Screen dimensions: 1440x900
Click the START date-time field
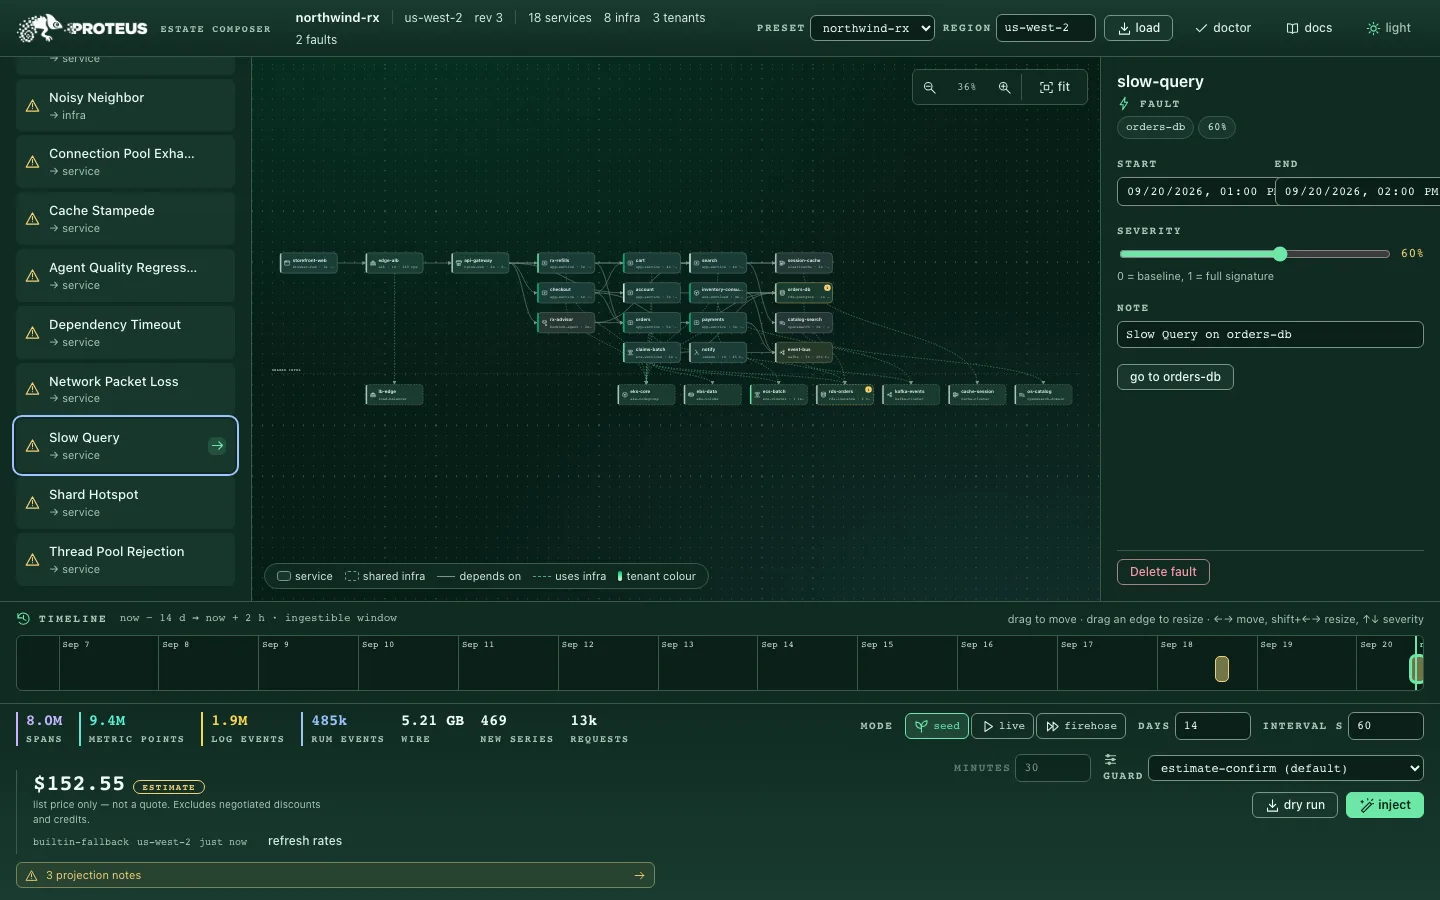coord(1195,191)
